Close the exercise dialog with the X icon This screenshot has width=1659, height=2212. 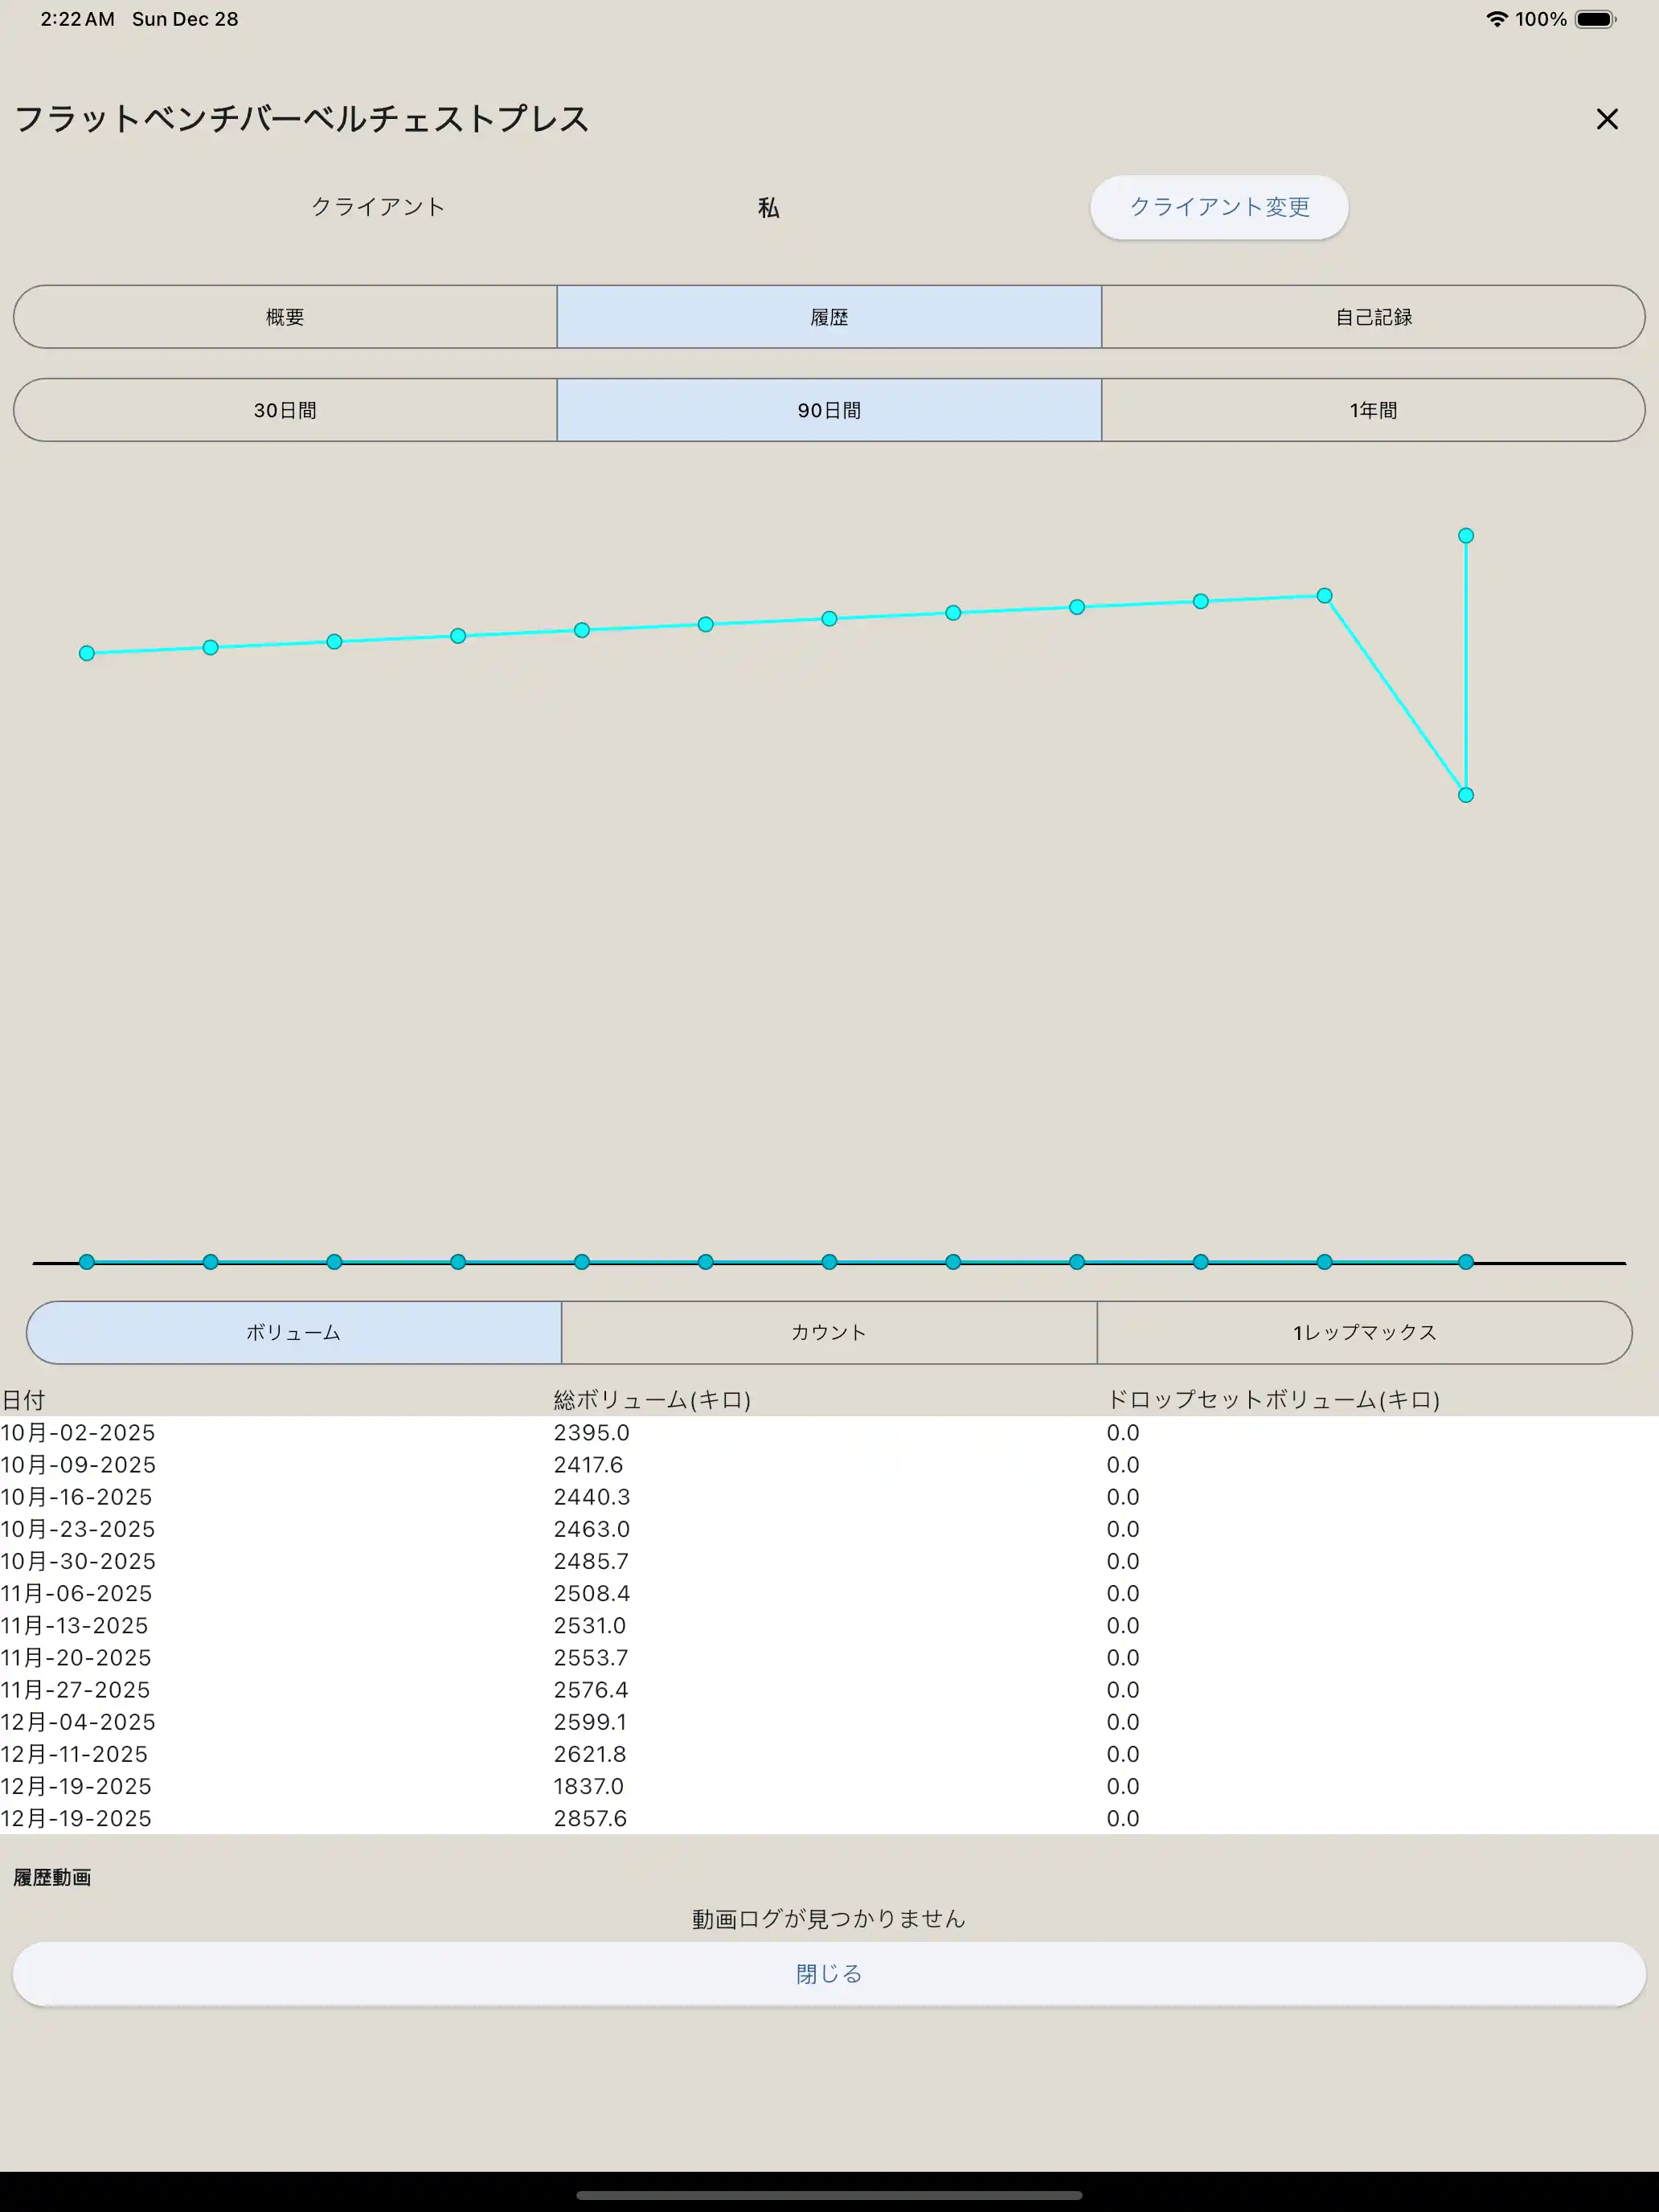coord(1606,119)
